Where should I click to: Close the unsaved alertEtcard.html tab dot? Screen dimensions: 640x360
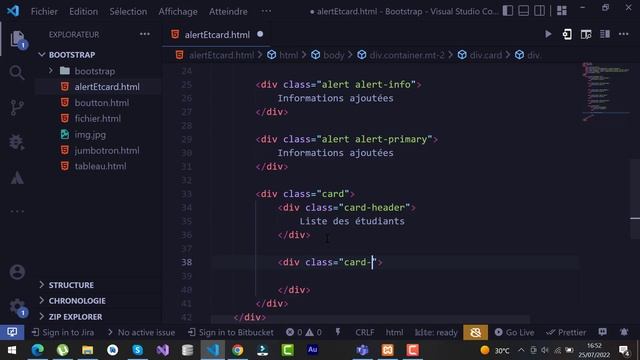click(x=260, y=34)
